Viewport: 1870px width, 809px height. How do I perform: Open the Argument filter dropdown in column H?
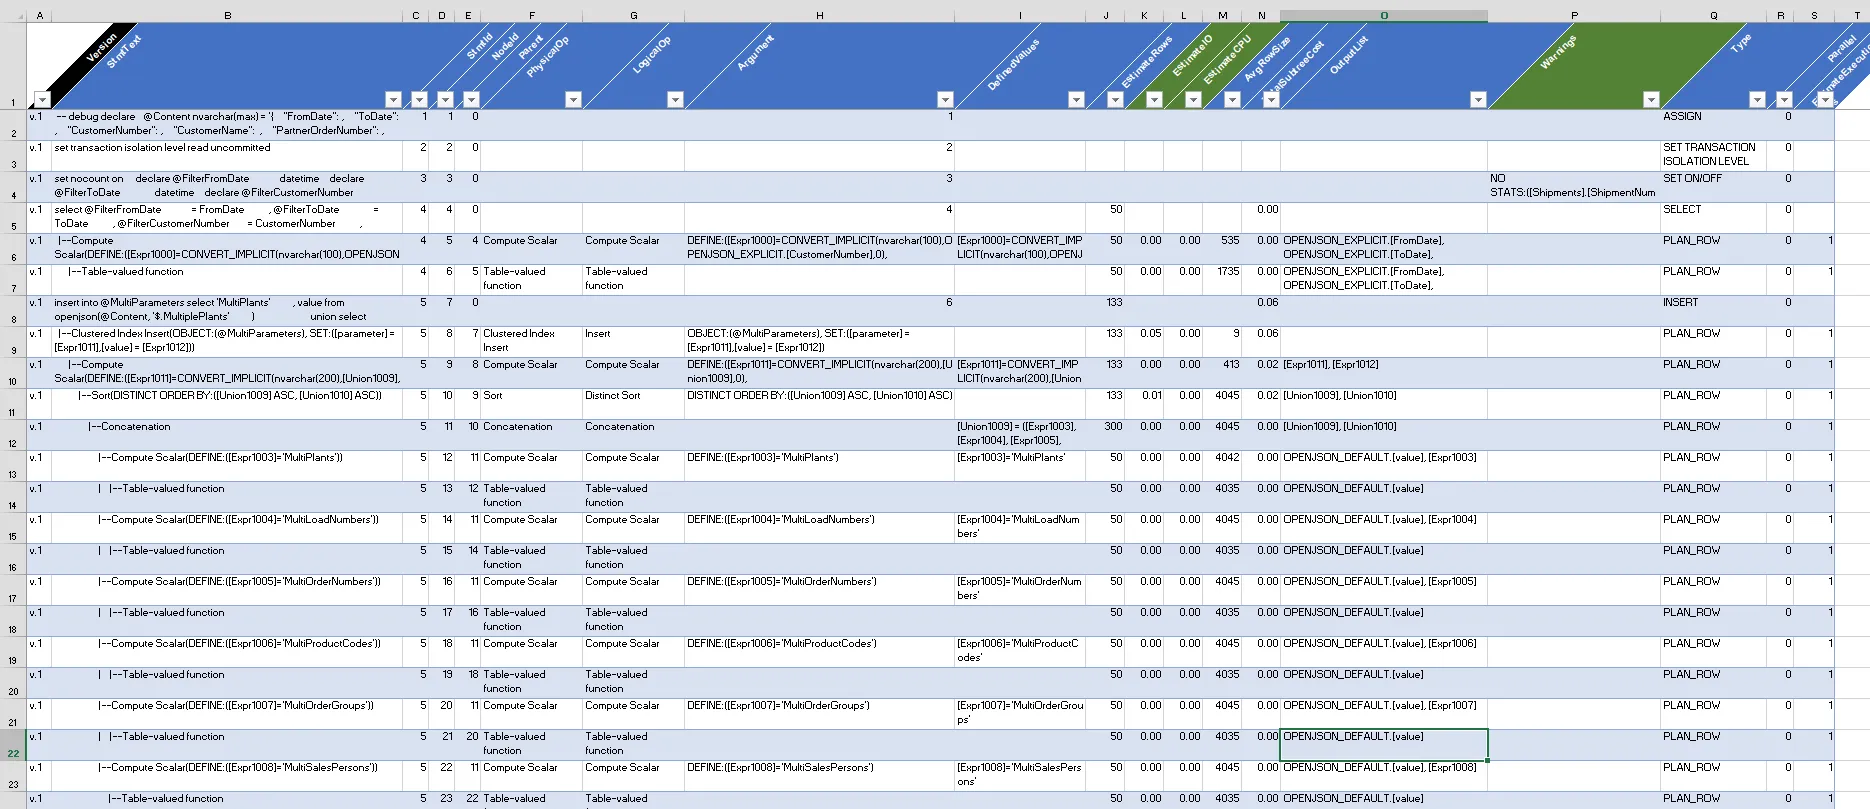click(x=946, y=99)
